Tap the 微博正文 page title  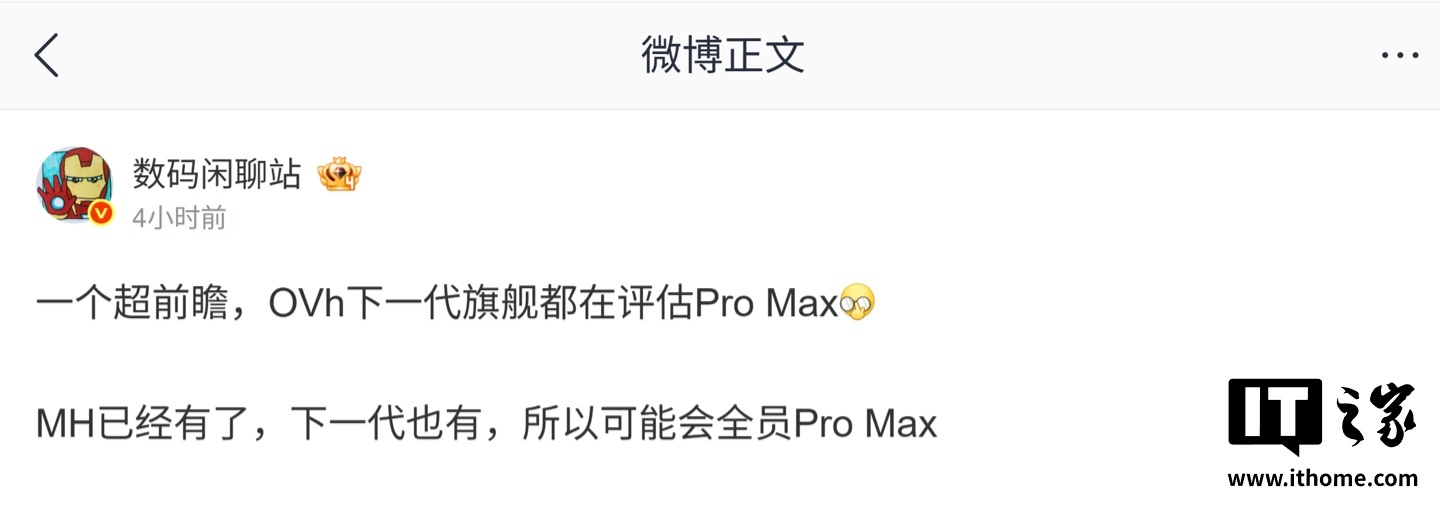pos(723,55)
